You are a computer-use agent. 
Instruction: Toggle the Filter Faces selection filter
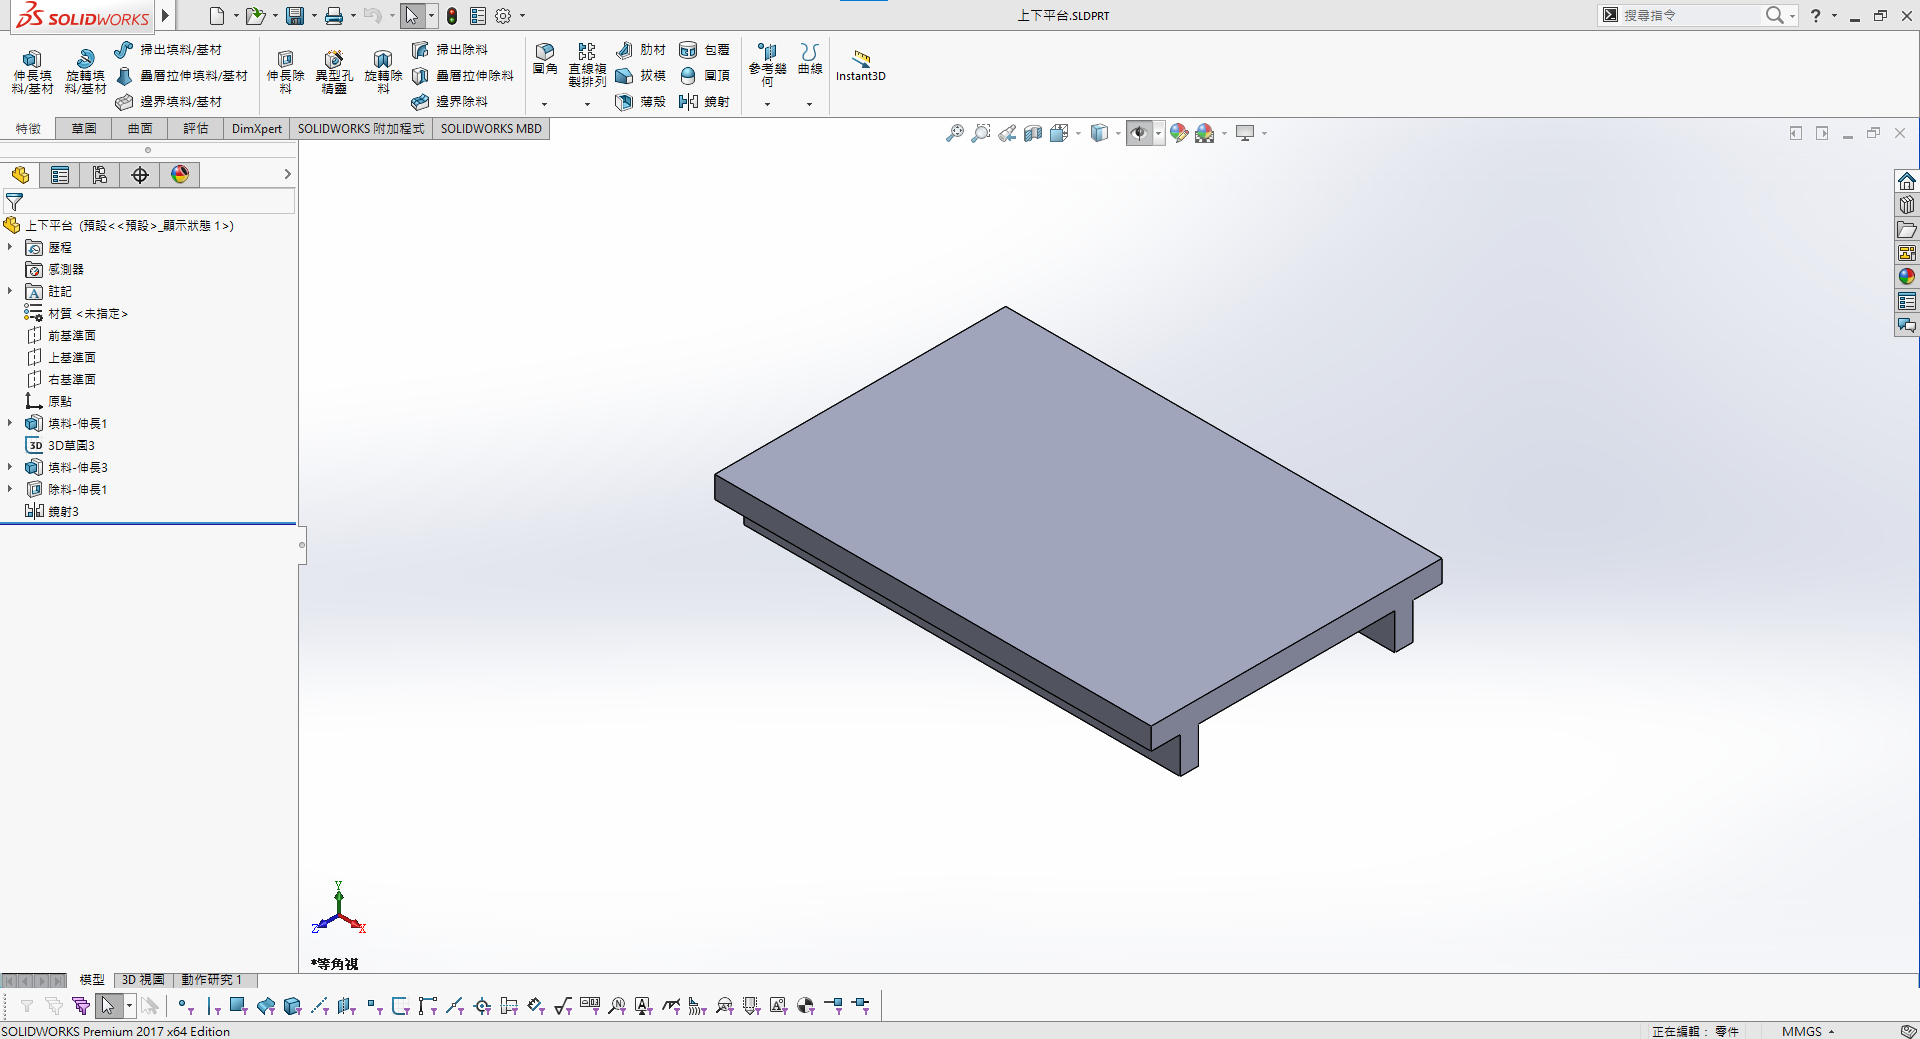tap(239, 1006)
